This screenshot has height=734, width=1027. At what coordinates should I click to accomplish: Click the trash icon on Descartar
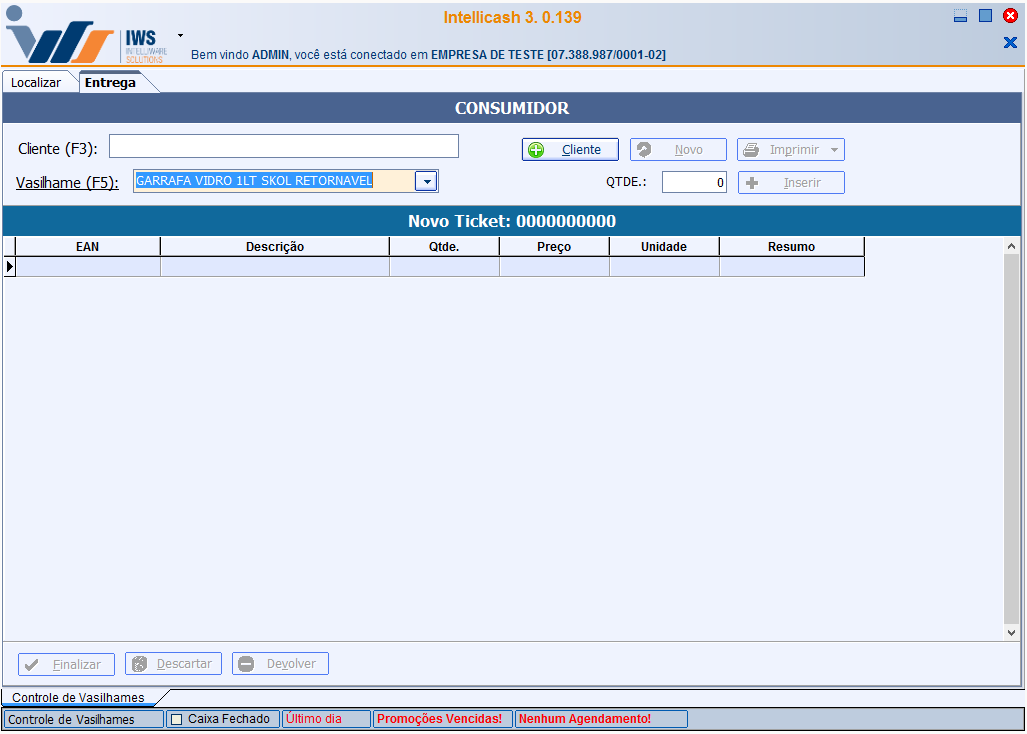(140, 664)
